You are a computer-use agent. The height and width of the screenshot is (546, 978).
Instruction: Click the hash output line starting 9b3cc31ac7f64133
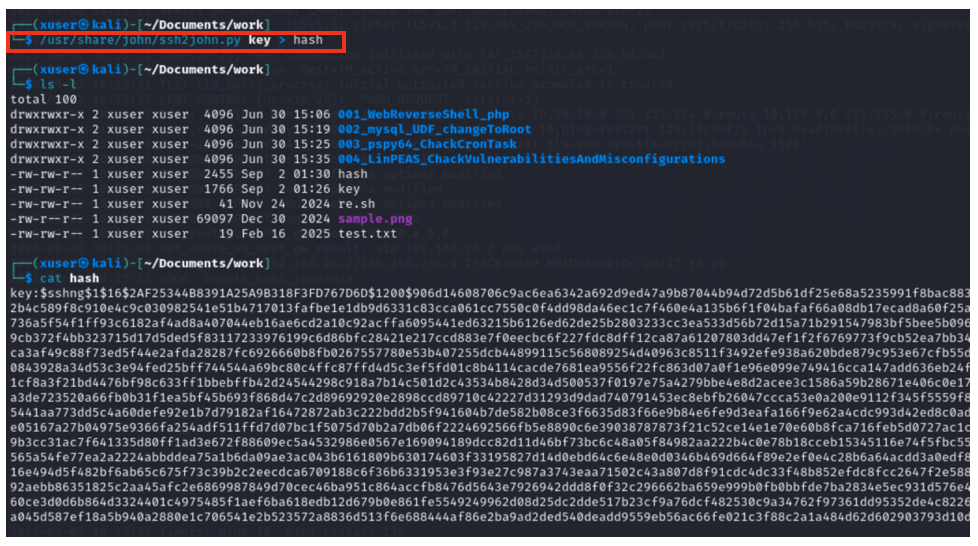(x=490, y=442)
